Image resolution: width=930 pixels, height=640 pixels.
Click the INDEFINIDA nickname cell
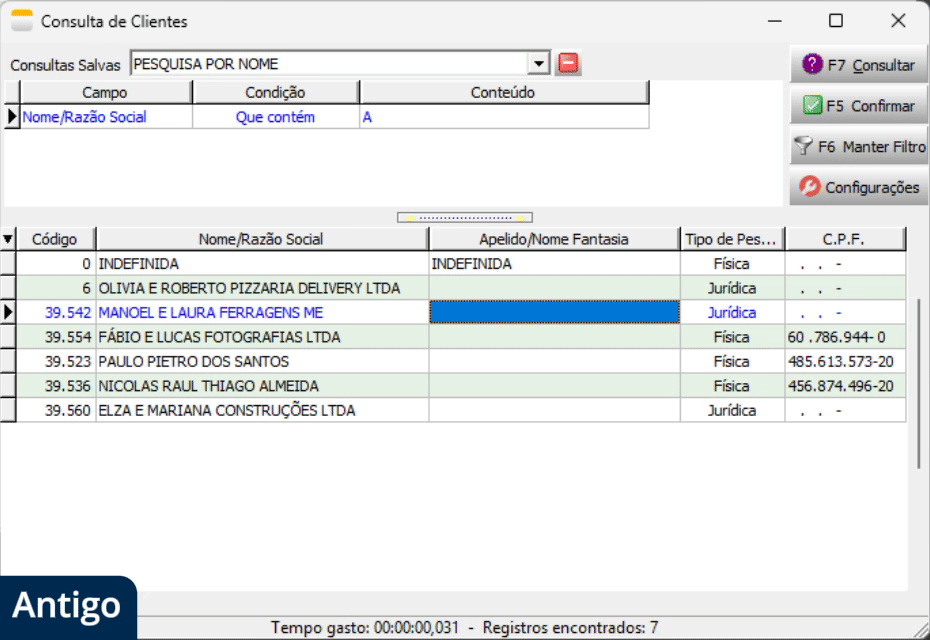click(x=554, y=263)
